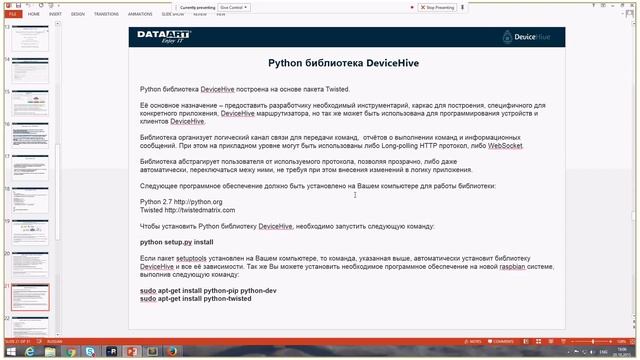Screen dimensions: 640x360
Task: Click the zoom percentage value in status bar
Action: click(621, 341)
